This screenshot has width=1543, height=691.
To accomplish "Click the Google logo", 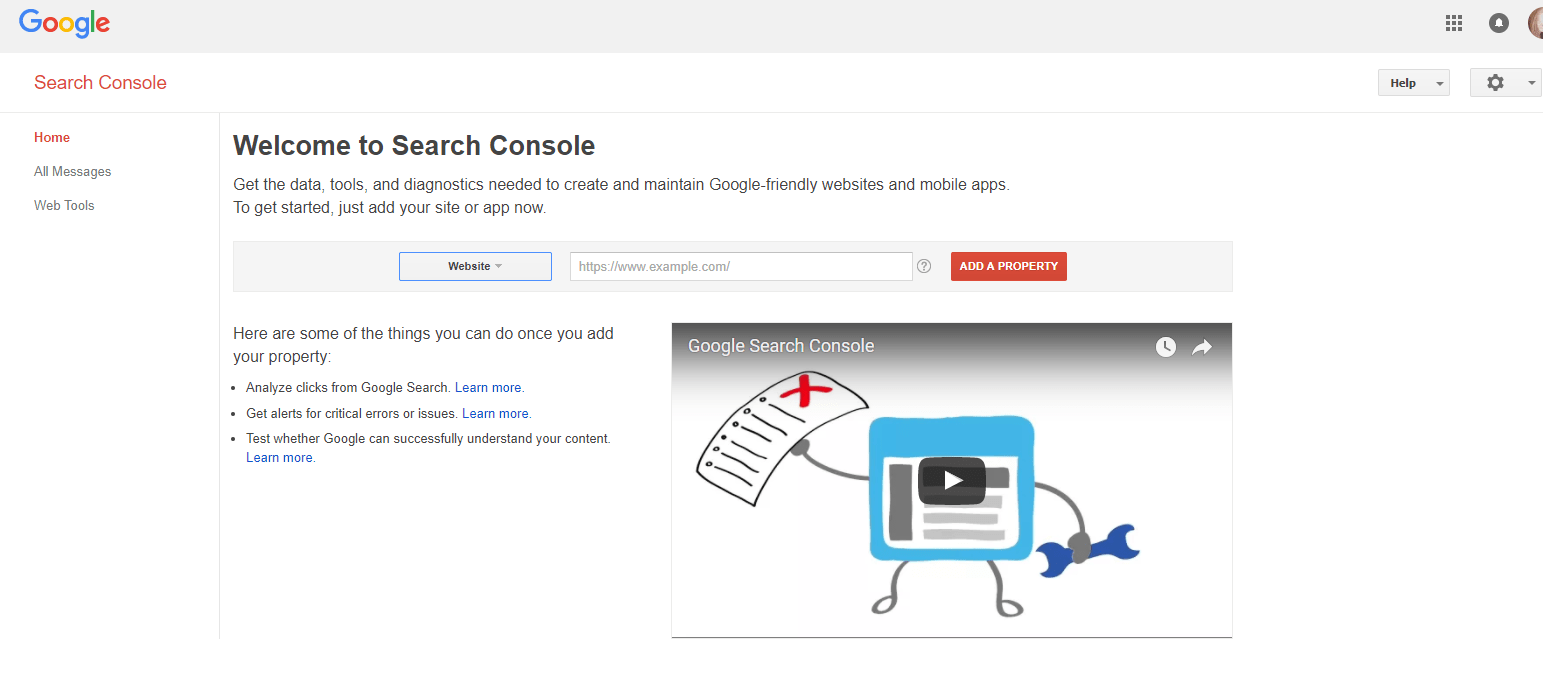I will 64,24.
